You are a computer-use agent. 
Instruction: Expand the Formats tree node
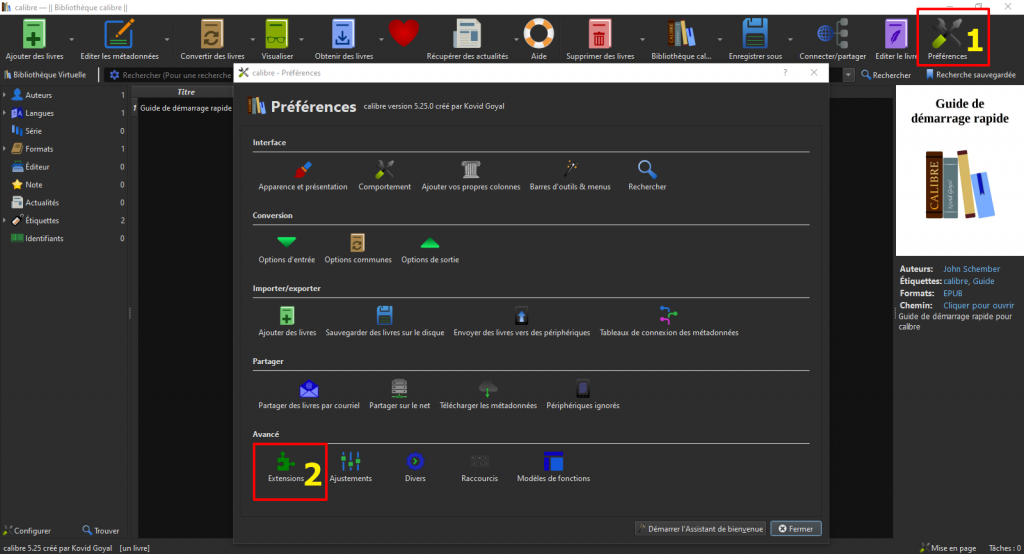(x=5, y=149)
